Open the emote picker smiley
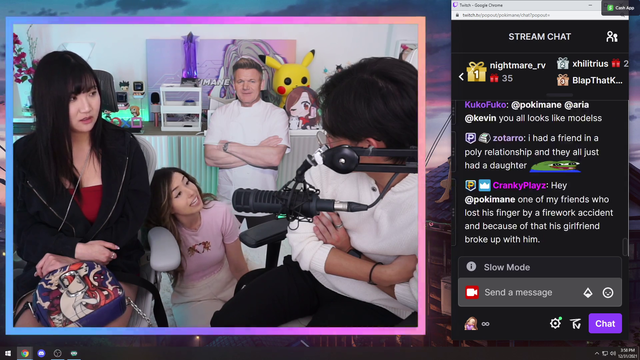This screenshot has height=360, width=640. coord(608,292)
